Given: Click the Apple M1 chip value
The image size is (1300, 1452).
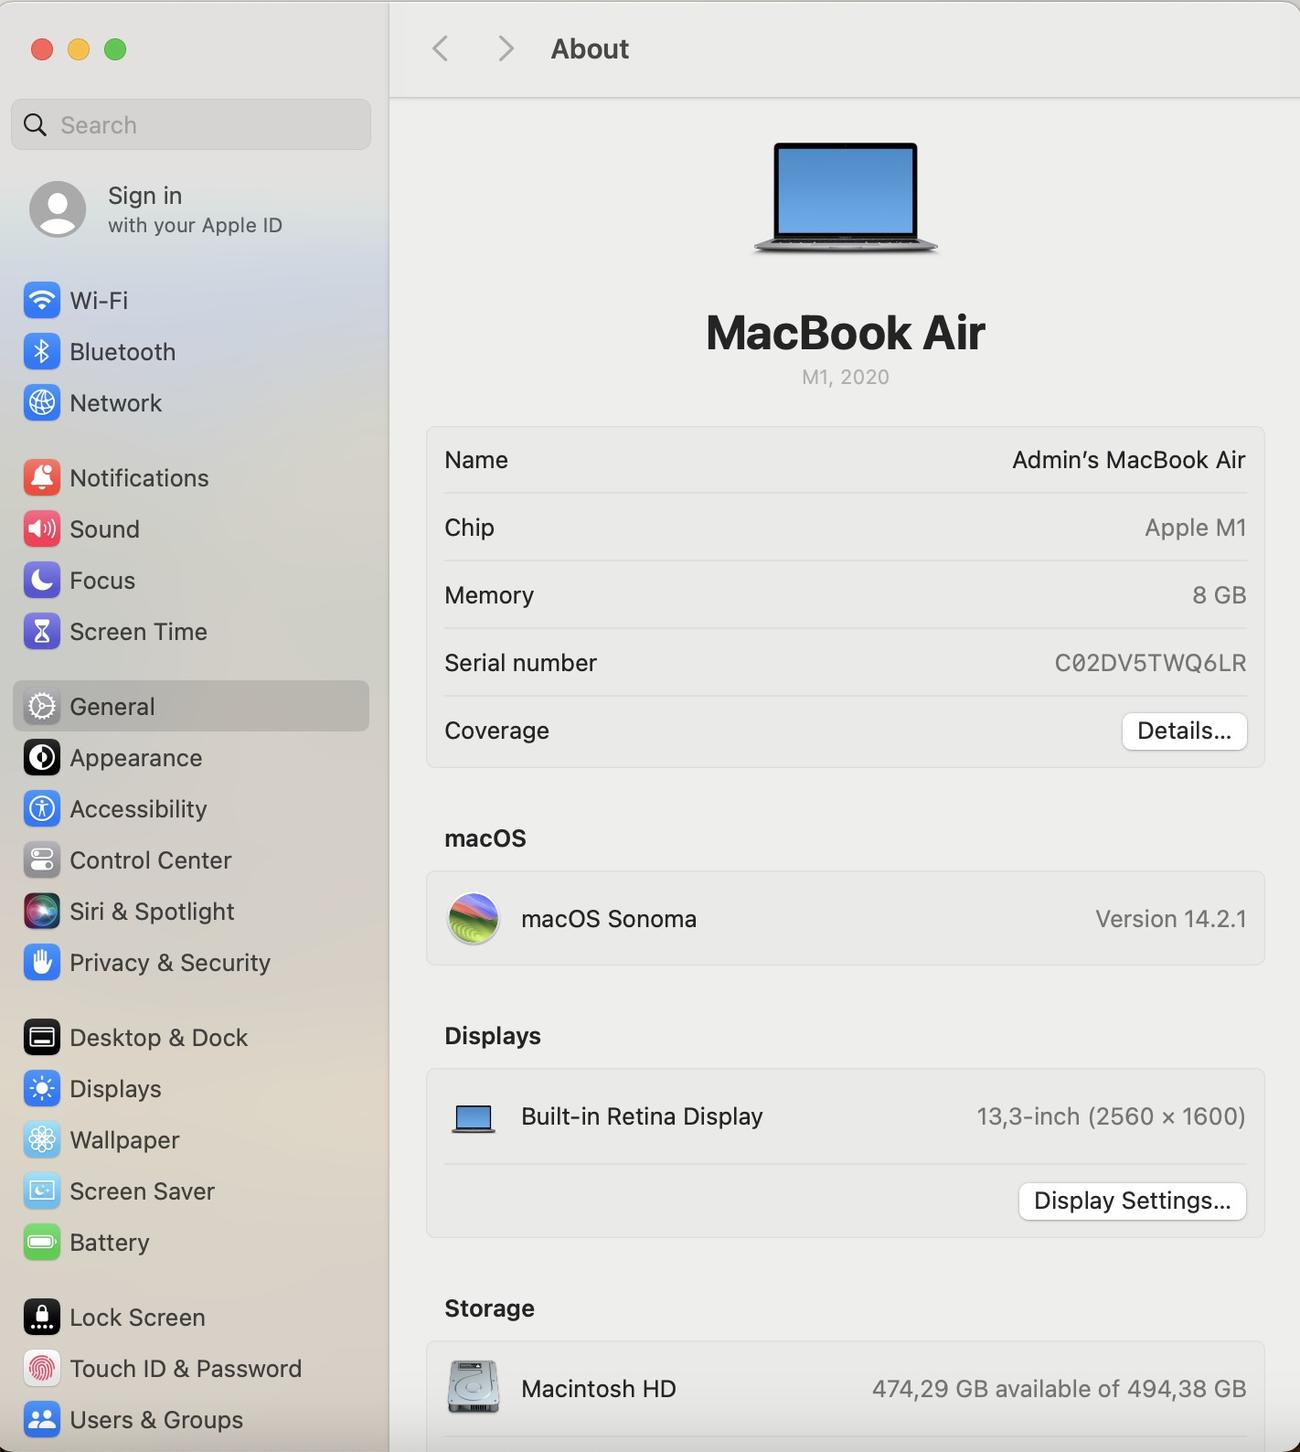Looking at the screenshot, I should [x=1195, y=528].
